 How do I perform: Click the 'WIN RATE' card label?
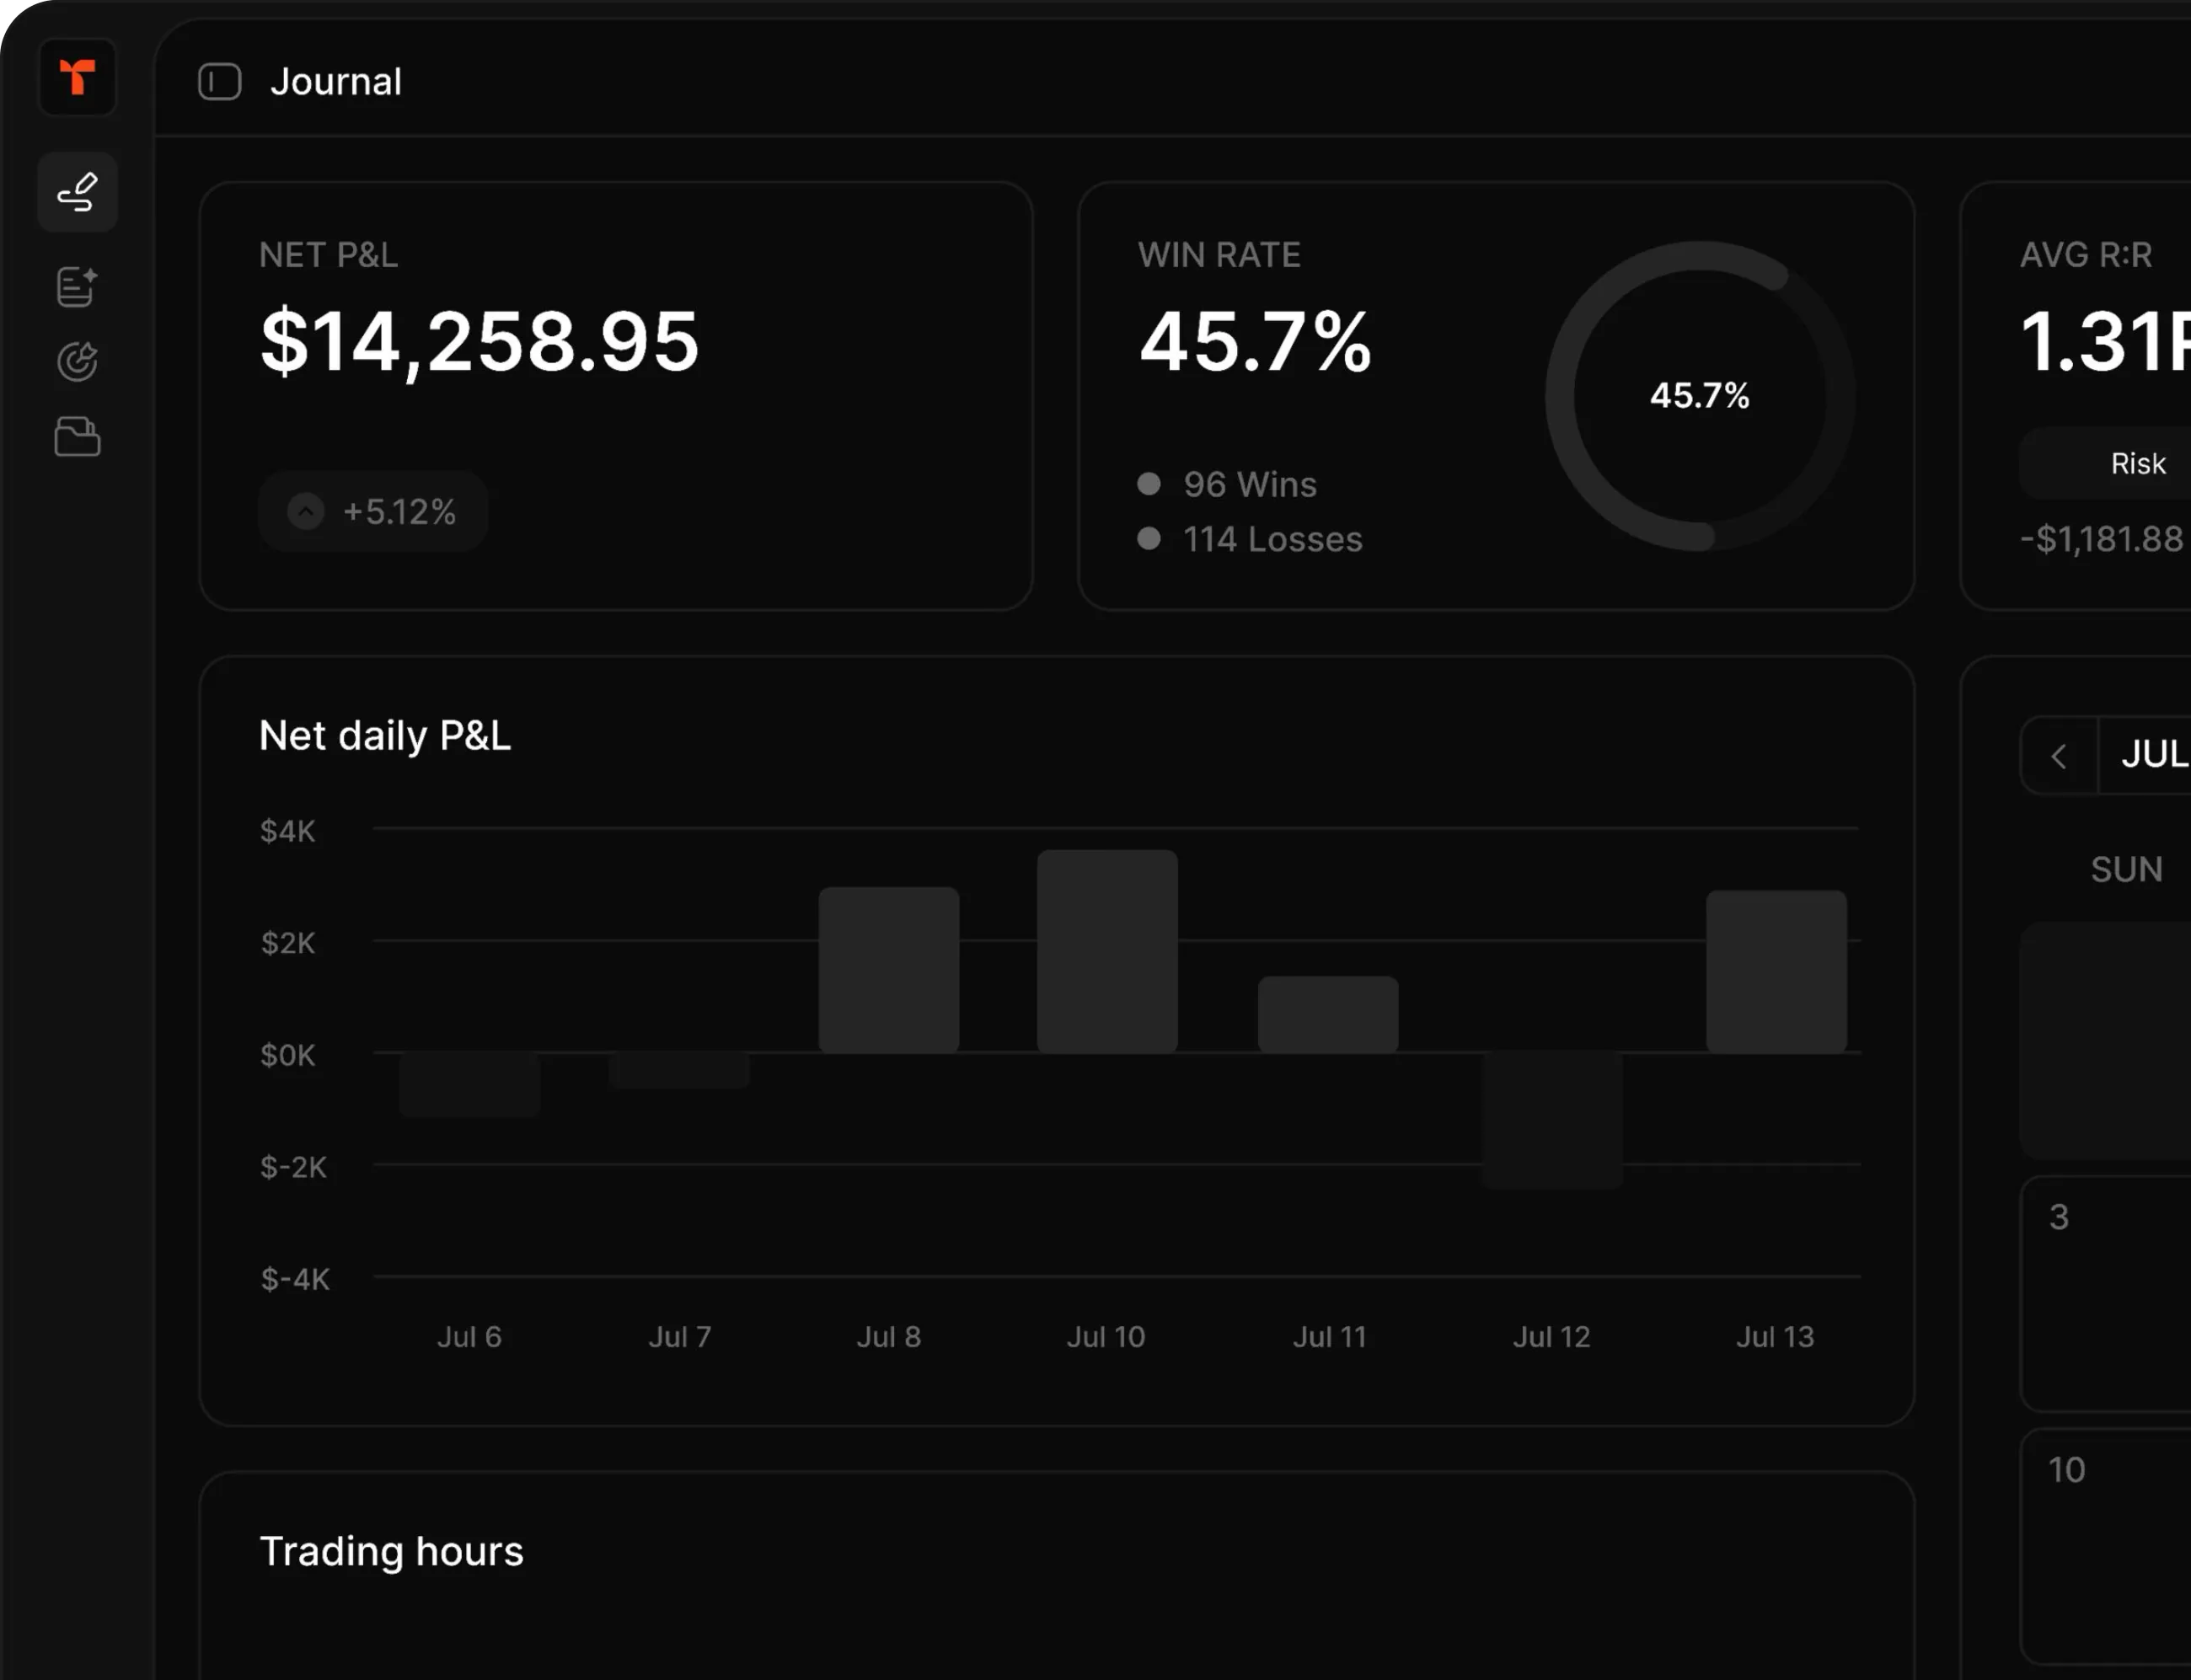[x=1219, y=256]
